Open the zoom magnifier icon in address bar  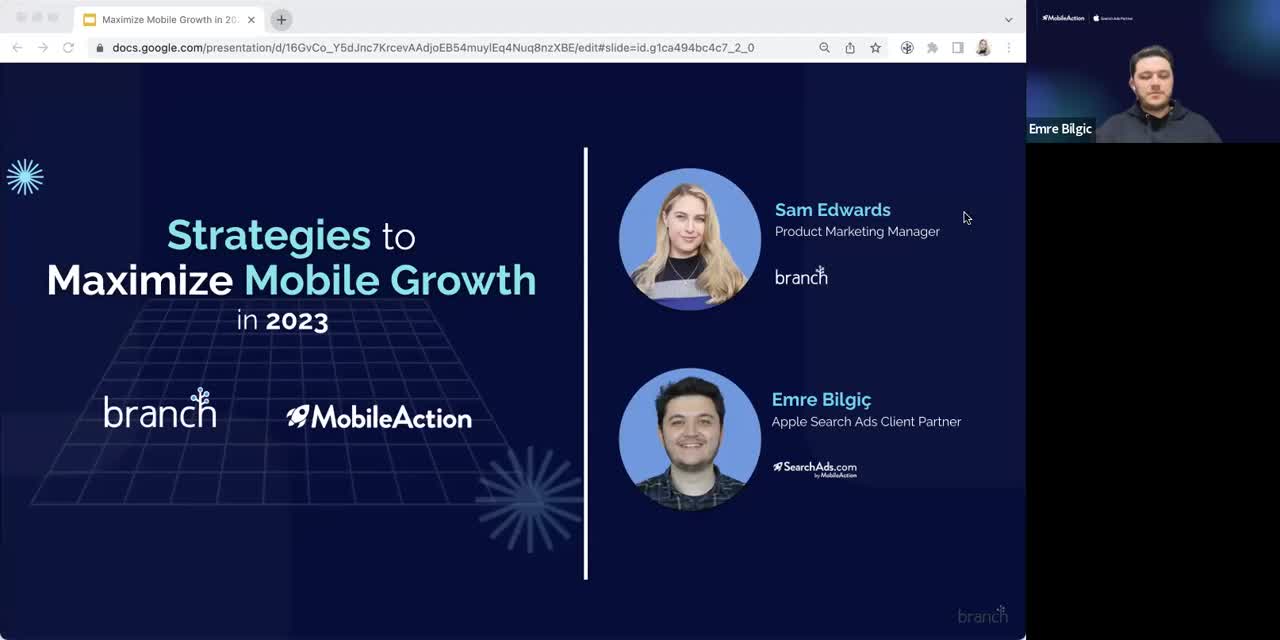click(824, 47)
